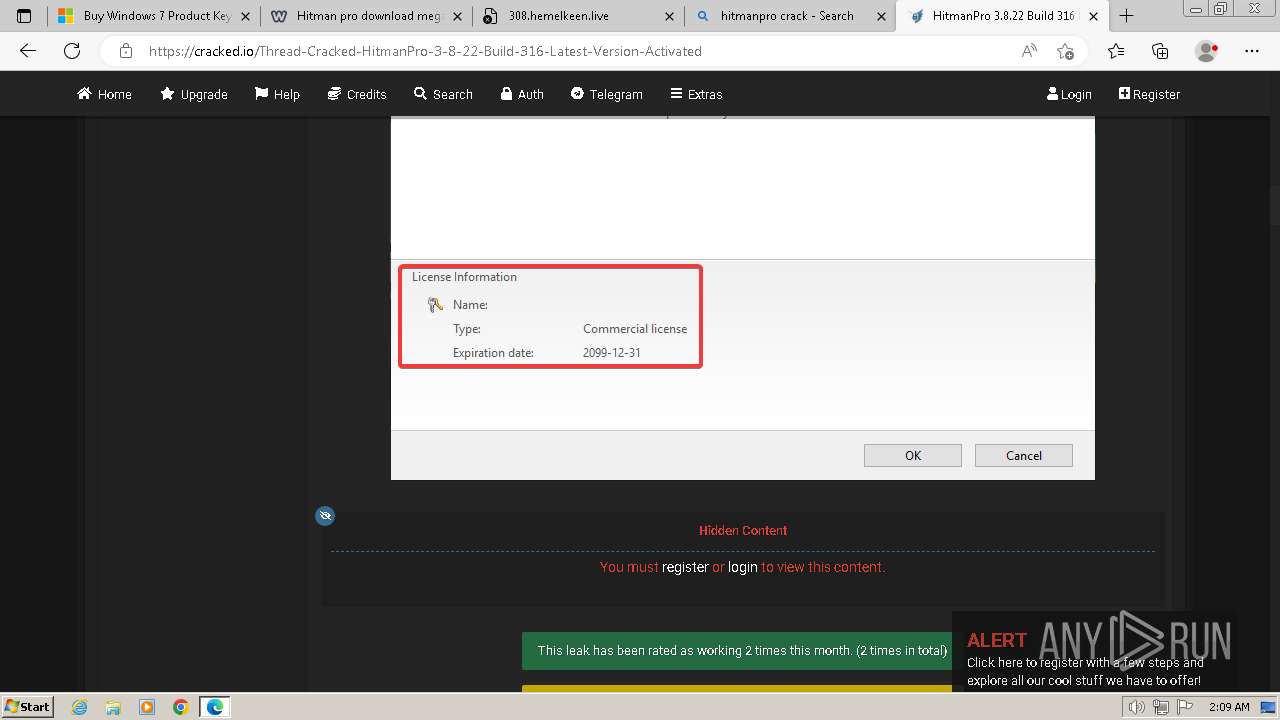
Task: View site security lock information
Action: (x=125, y=51)
